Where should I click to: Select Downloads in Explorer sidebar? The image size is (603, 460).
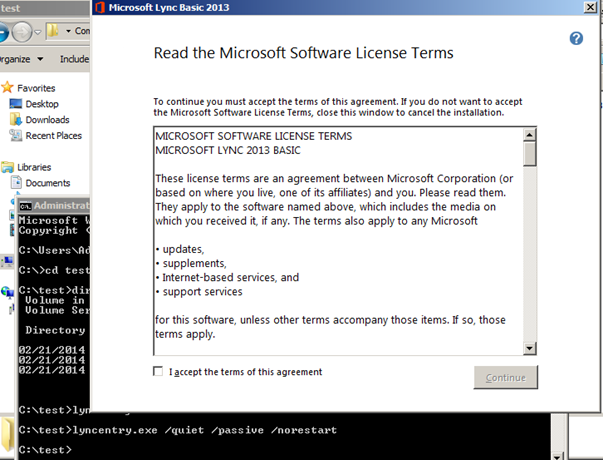[x=47, y=120]
